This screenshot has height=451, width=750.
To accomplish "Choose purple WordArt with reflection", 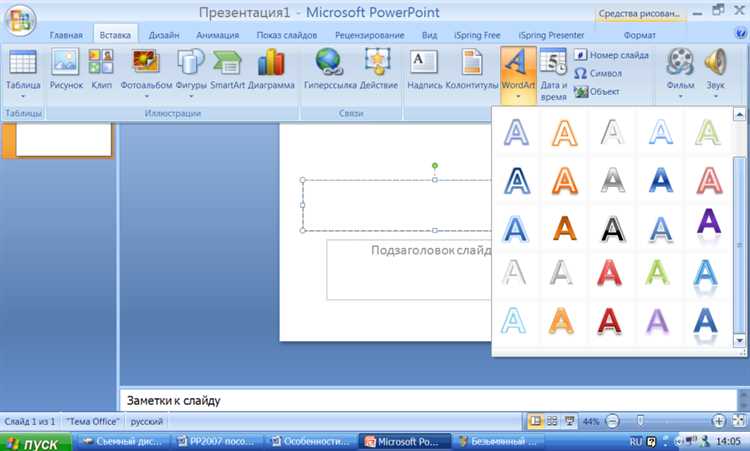I will pyautogui.click(x=708, y=225).
